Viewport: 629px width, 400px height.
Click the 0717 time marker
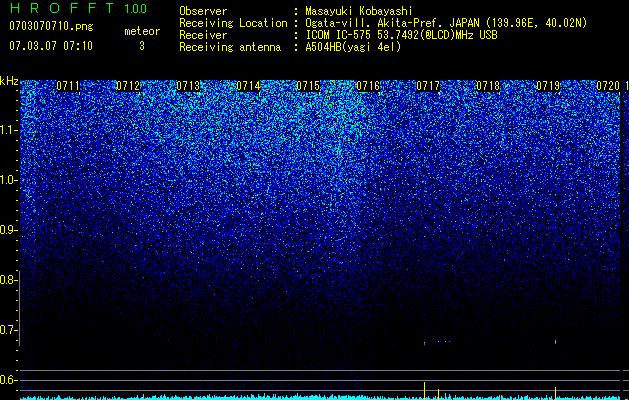coord(428,86)
